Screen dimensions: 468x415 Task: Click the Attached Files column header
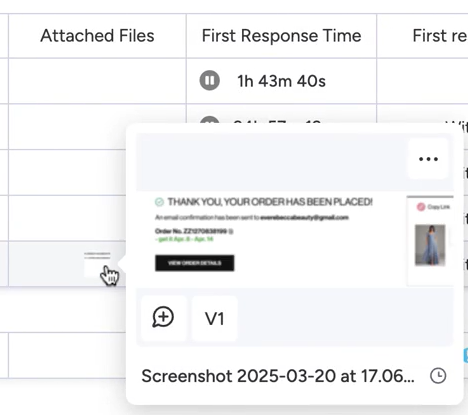(x=97, y=36)
